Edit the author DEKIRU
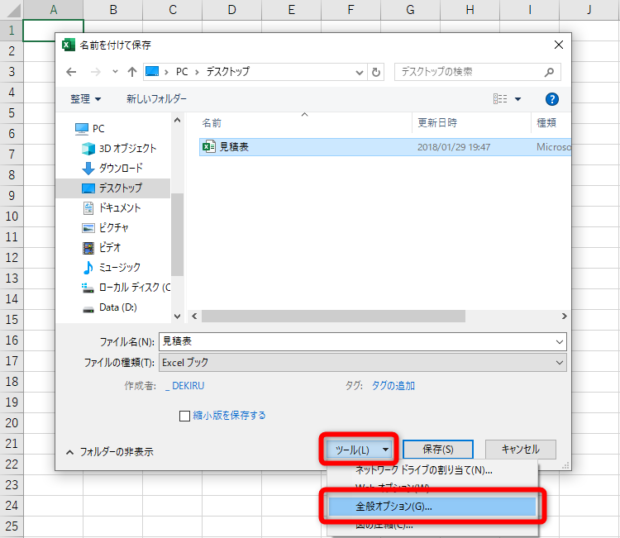The height and width of the screenshot is (538, 620). (185, 386)
